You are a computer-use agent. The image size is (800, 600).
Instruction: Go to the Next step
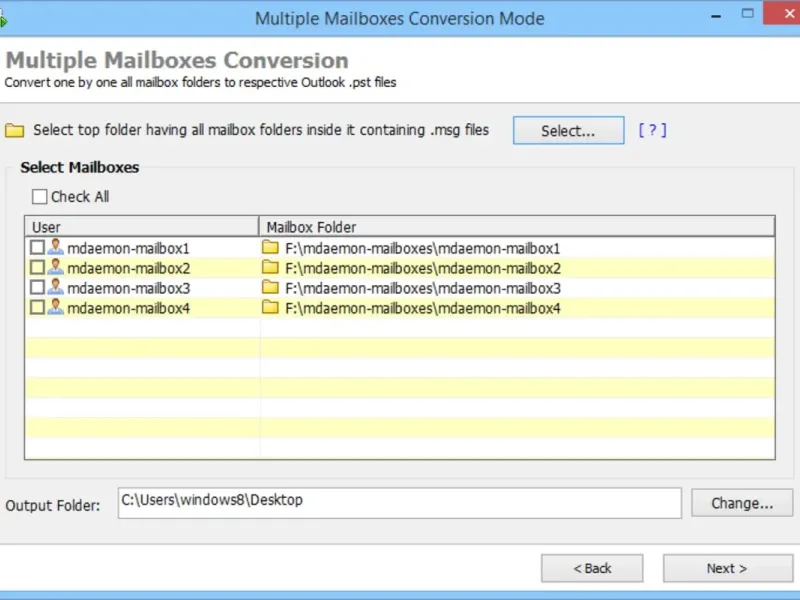coord(726,568)
